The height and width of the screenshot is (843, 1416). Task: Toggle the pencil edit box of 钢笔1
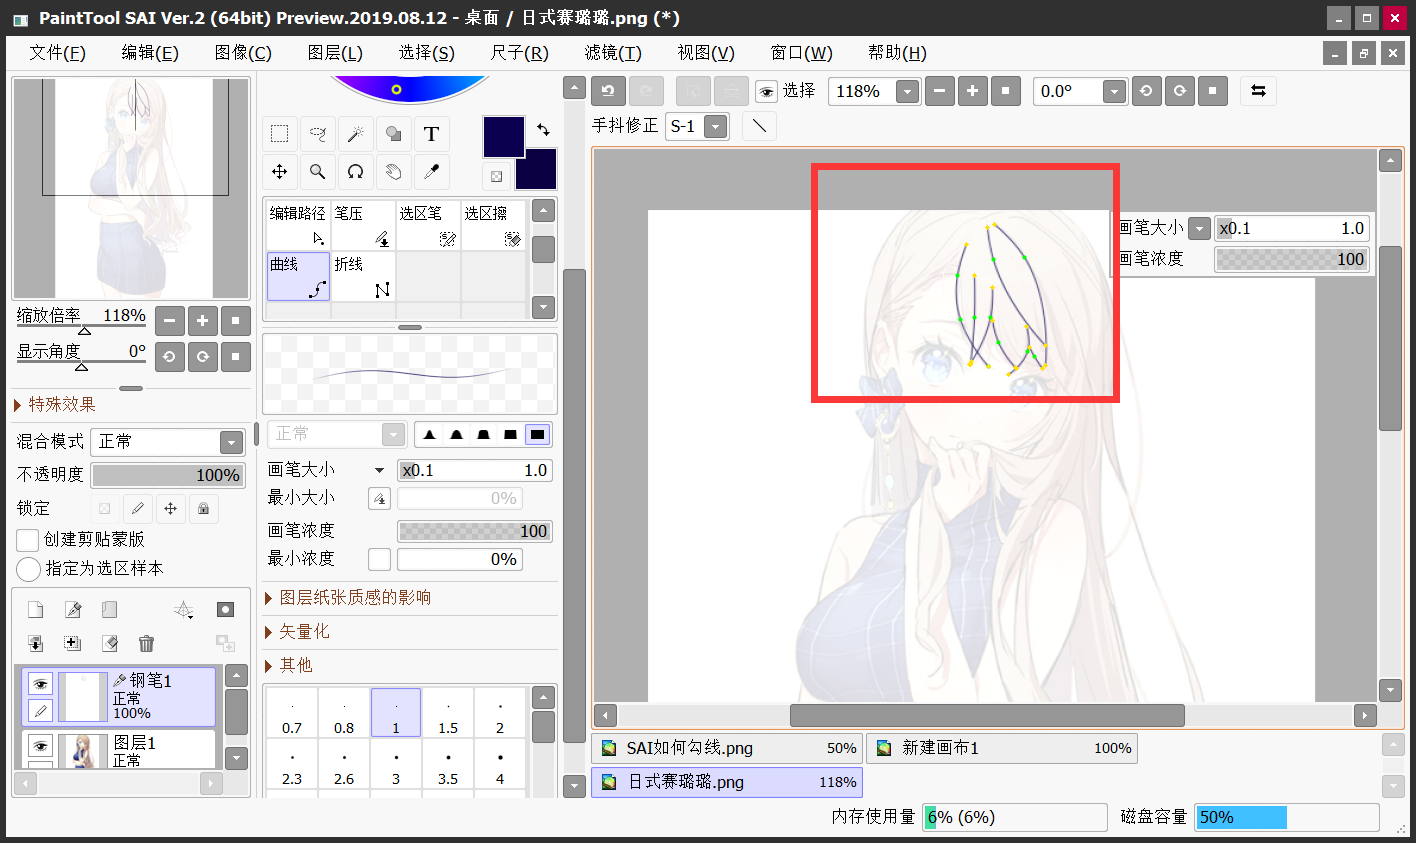pos(40,711)
